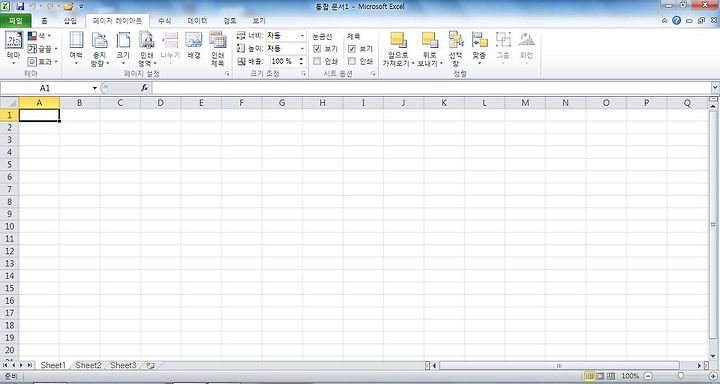Switch to the 삽입 (Insert) tab
The height and width of the screenshot is (384, 720).
[x=70, y=21]
